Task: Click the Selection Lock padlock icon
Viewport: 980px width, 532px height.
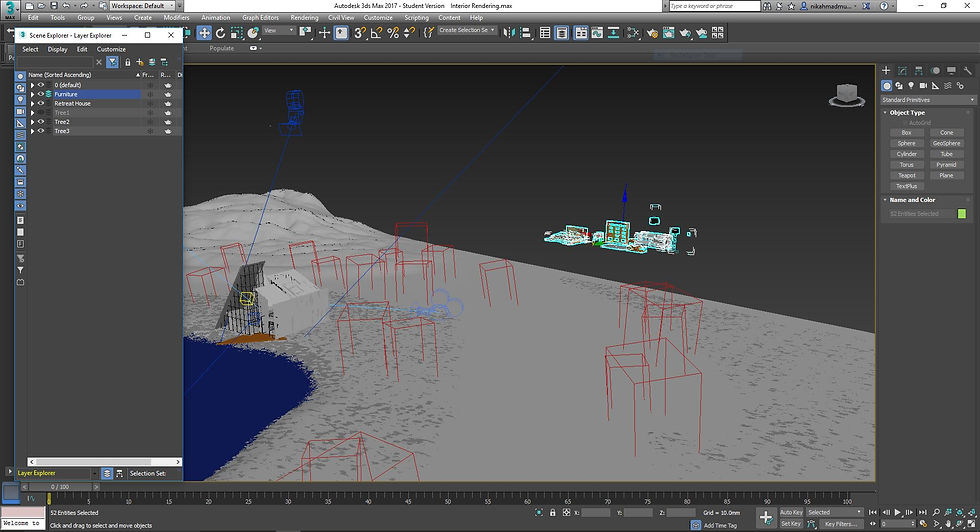Action: pos(552,513)
